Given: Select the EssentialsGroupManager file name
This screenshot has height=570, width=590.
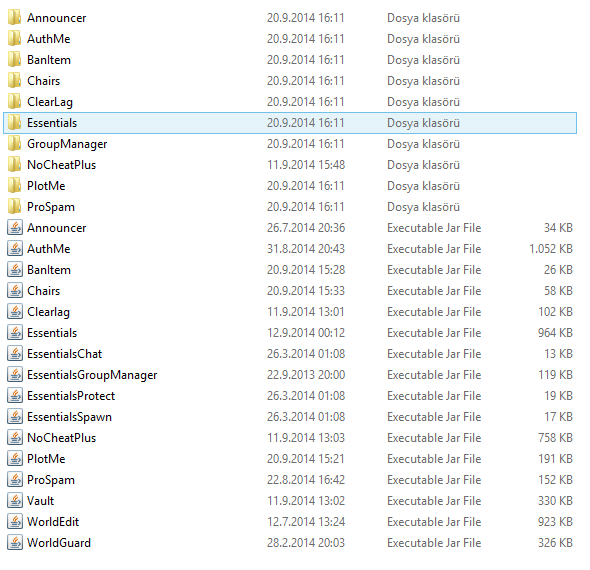Looking at the screenshot, I should (92, 375).
